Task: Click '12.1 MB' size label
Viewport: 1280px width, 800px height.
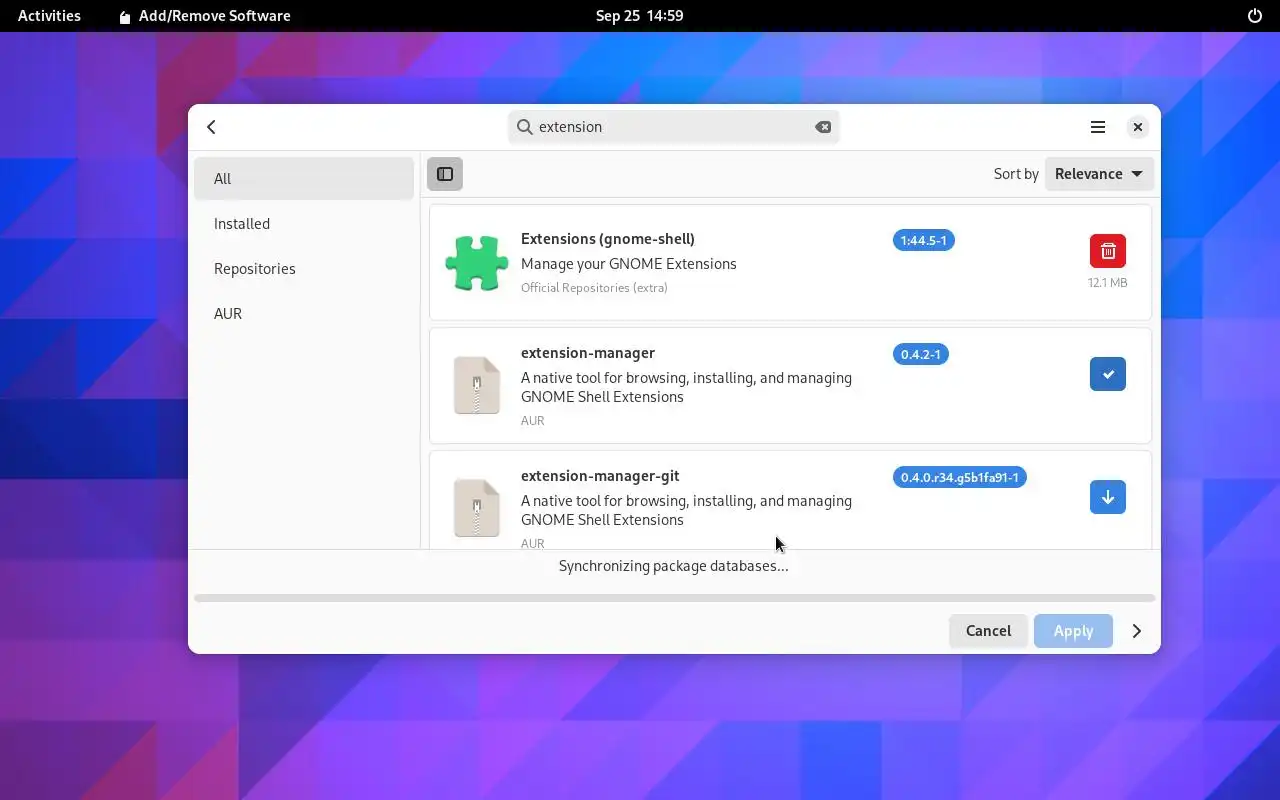Action: (1108, 283)
